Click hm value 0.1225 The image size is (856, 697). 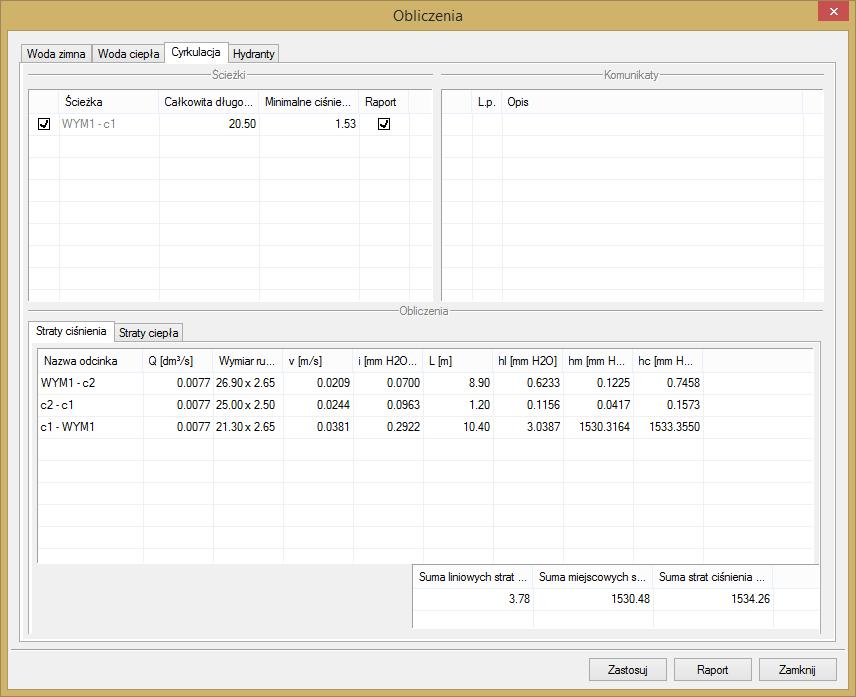pyautogui.click(x=613, y=383)
